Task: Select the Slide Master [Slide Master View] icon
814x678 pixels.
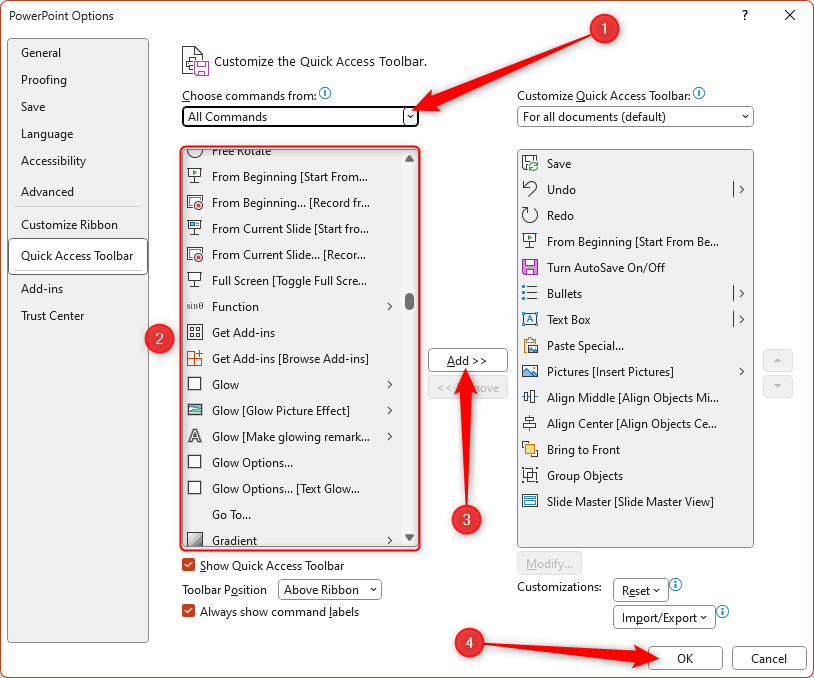Action: point(530,501)
